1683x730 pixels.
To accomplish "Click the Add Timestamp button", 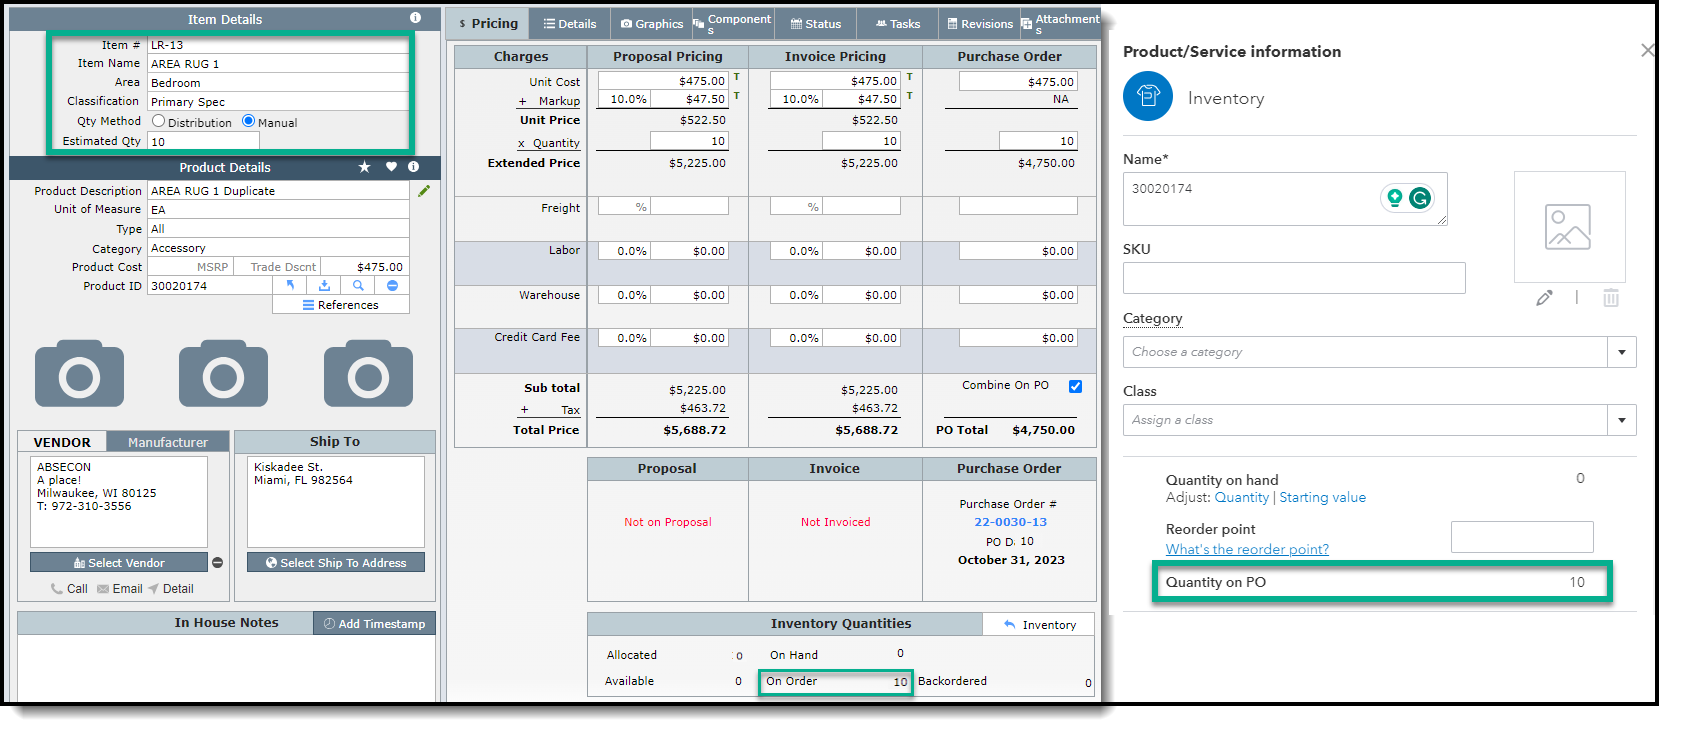I will coord(375,623).
